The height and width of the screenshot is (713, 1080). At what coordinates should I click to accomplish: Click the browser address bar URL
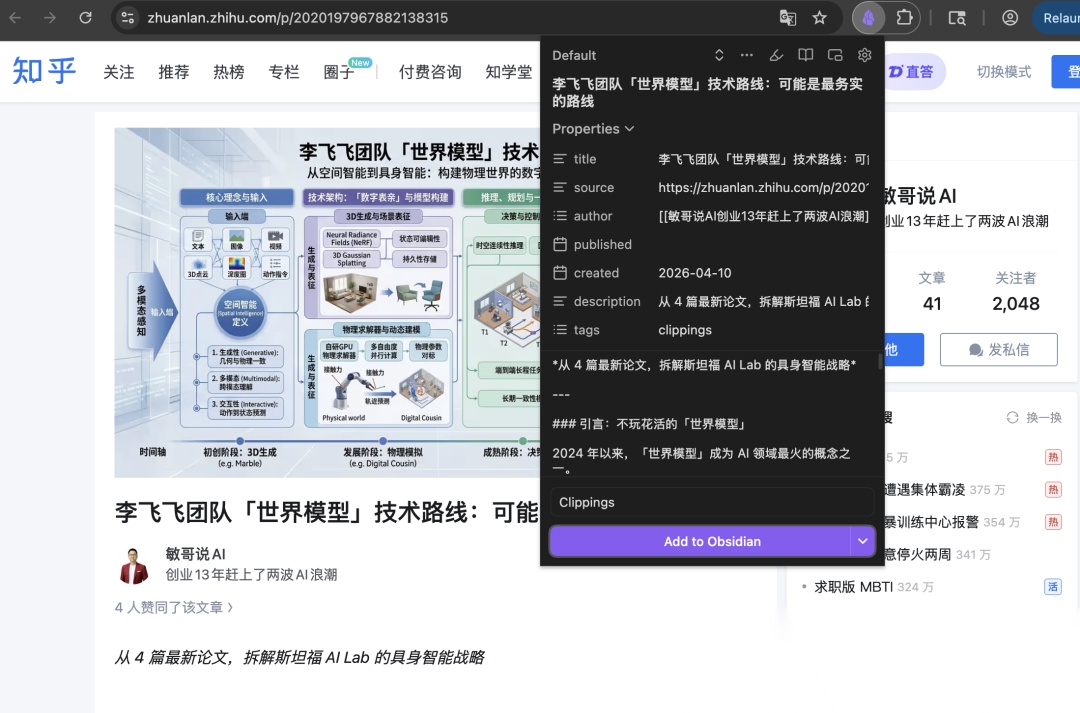coord(298,18)
